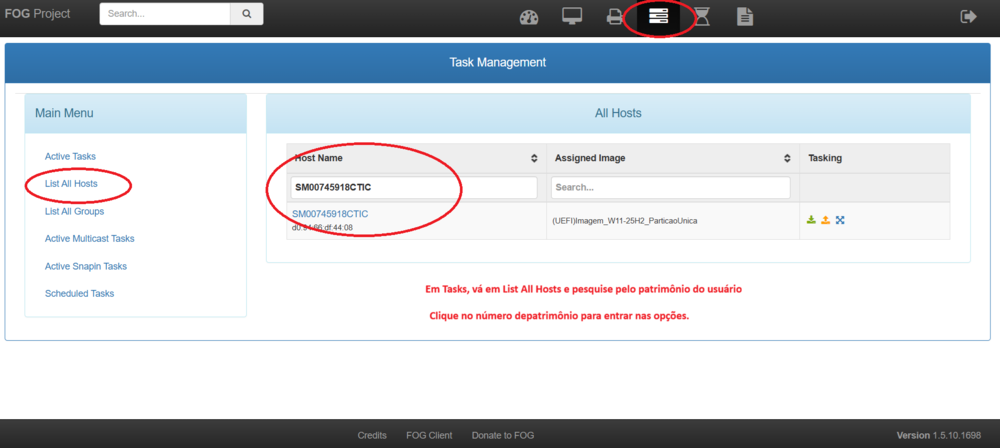
Task: Open the Dashboard gauge icon
Action: pyautogui.click(x=530, y=17)
